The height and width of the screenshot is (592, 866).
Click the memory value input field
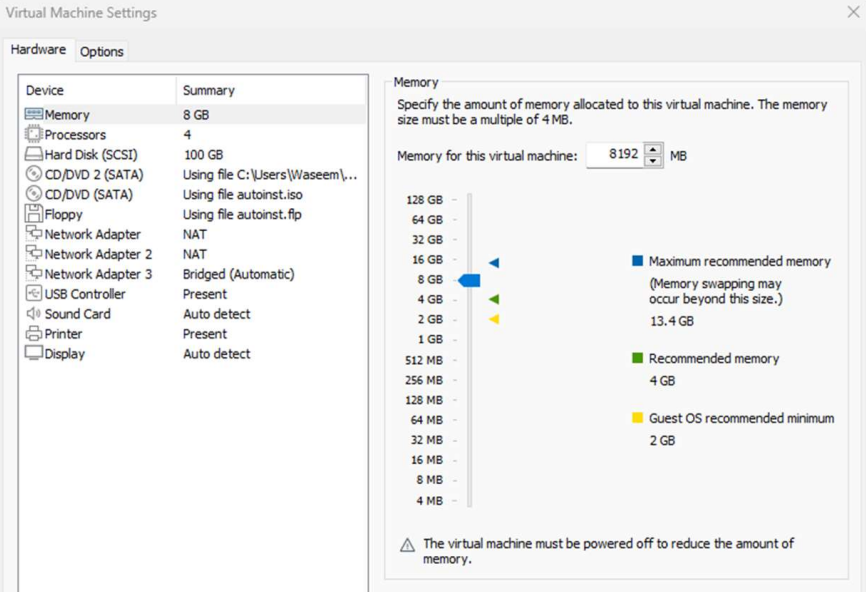[614, 155]
